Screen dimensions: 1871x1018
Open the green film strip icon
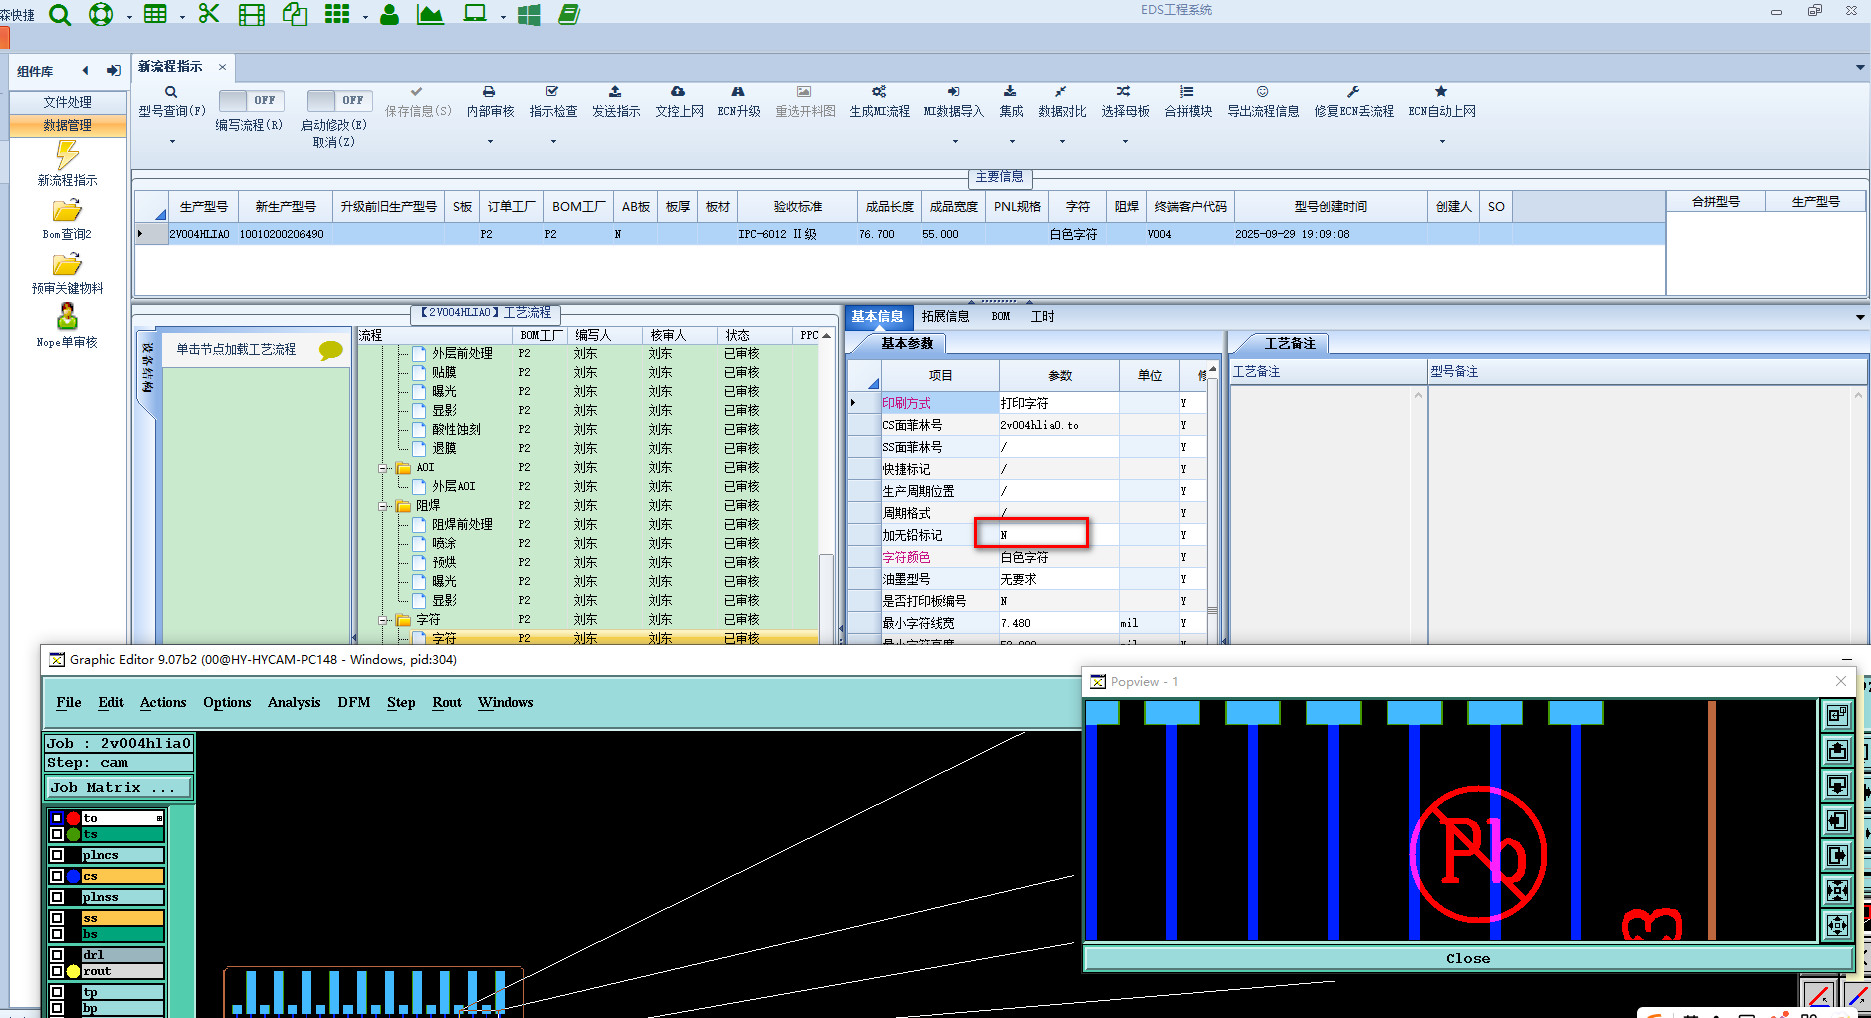pyautogui.click(x=252, y=15)
